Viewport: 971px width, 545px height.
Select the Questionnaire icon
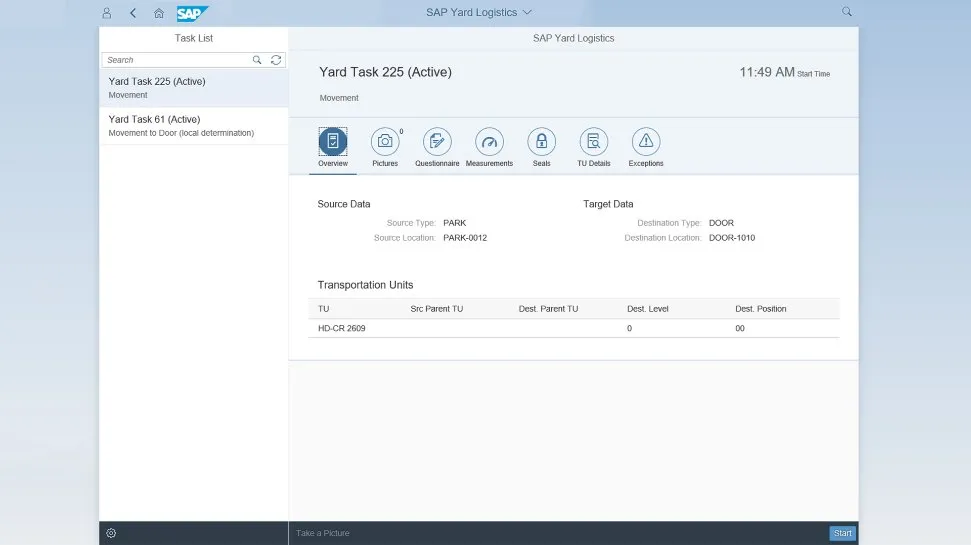[x=437, y=142]
